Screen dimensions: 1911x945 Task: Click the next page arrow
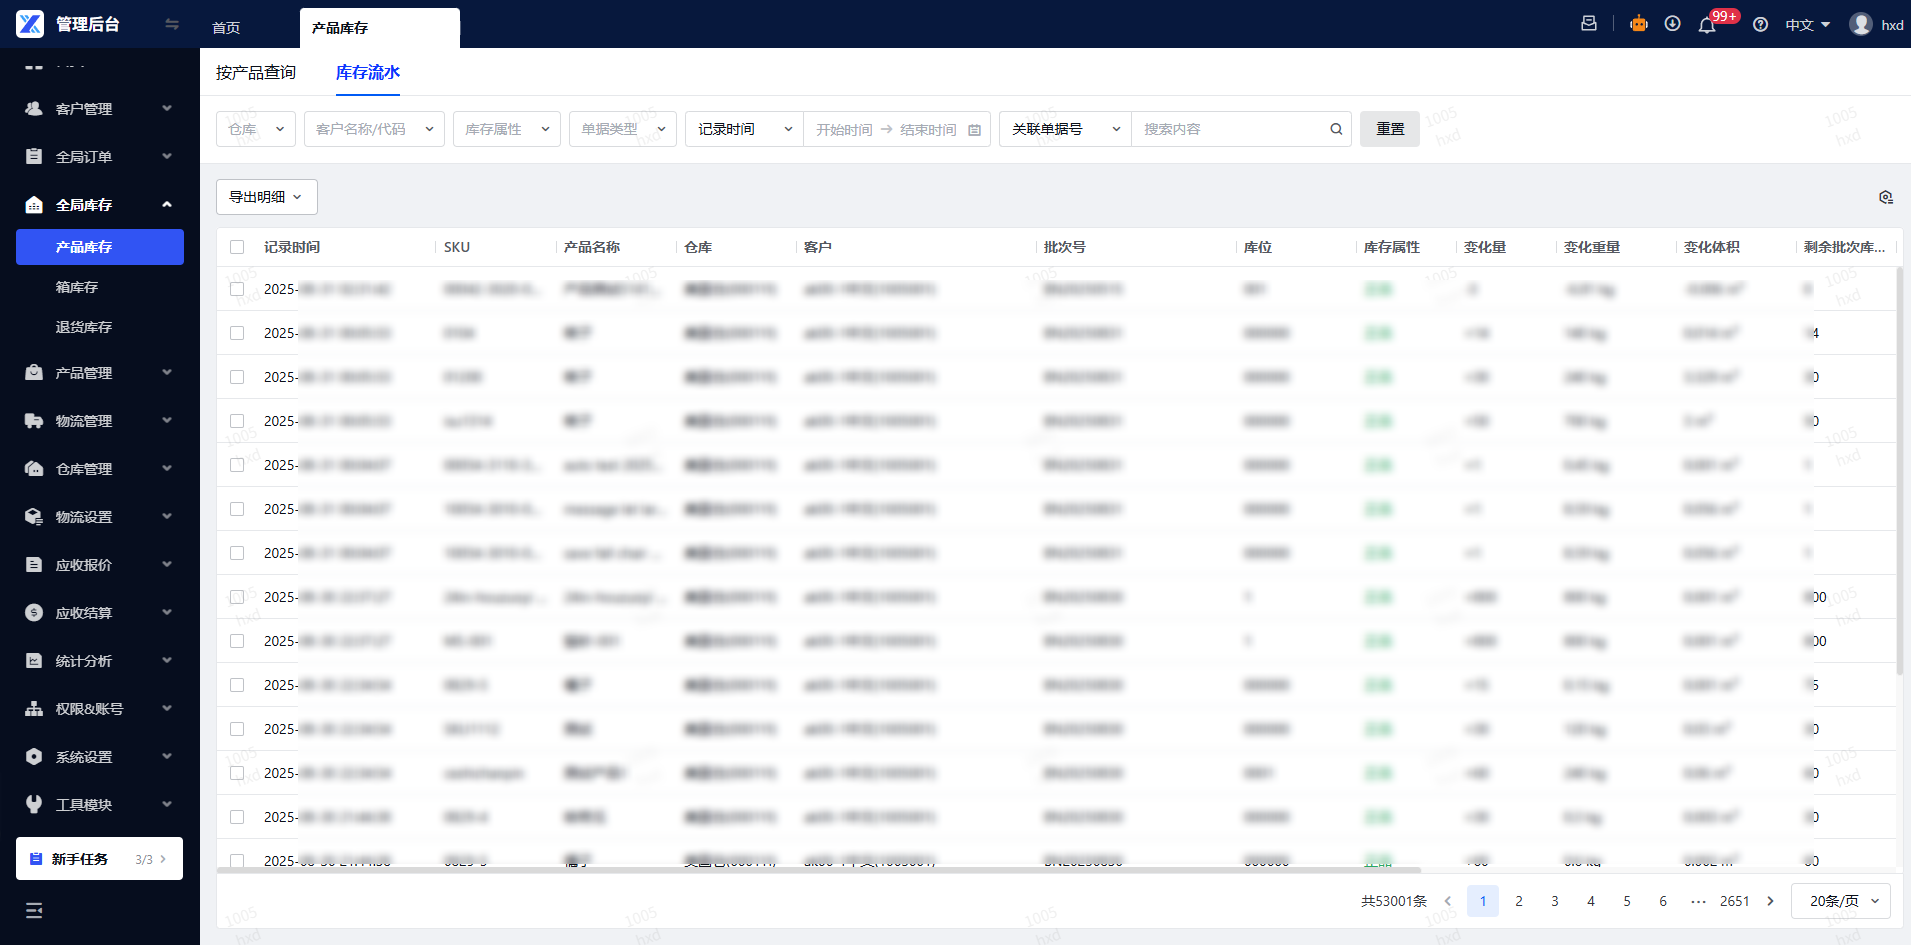point(1771,901)
